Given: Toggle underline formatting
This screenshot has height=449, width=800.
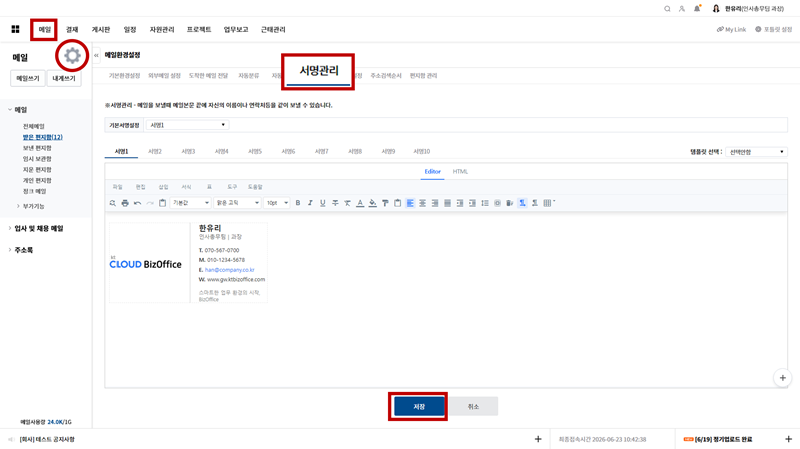Looking at the screenshot, I should 322,203.
